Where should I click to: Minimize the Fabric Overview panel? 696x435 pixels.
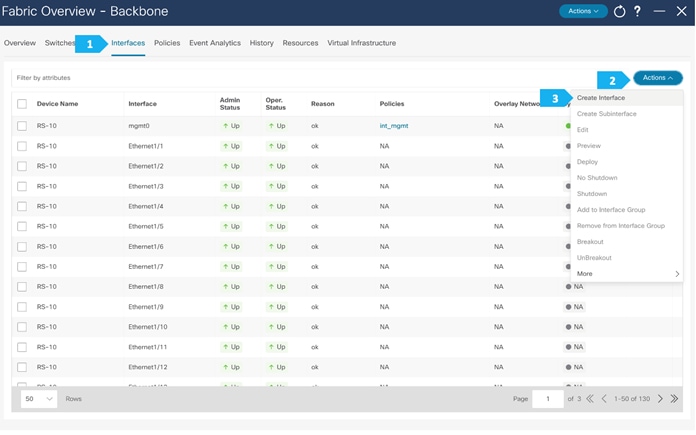[659, 11]
